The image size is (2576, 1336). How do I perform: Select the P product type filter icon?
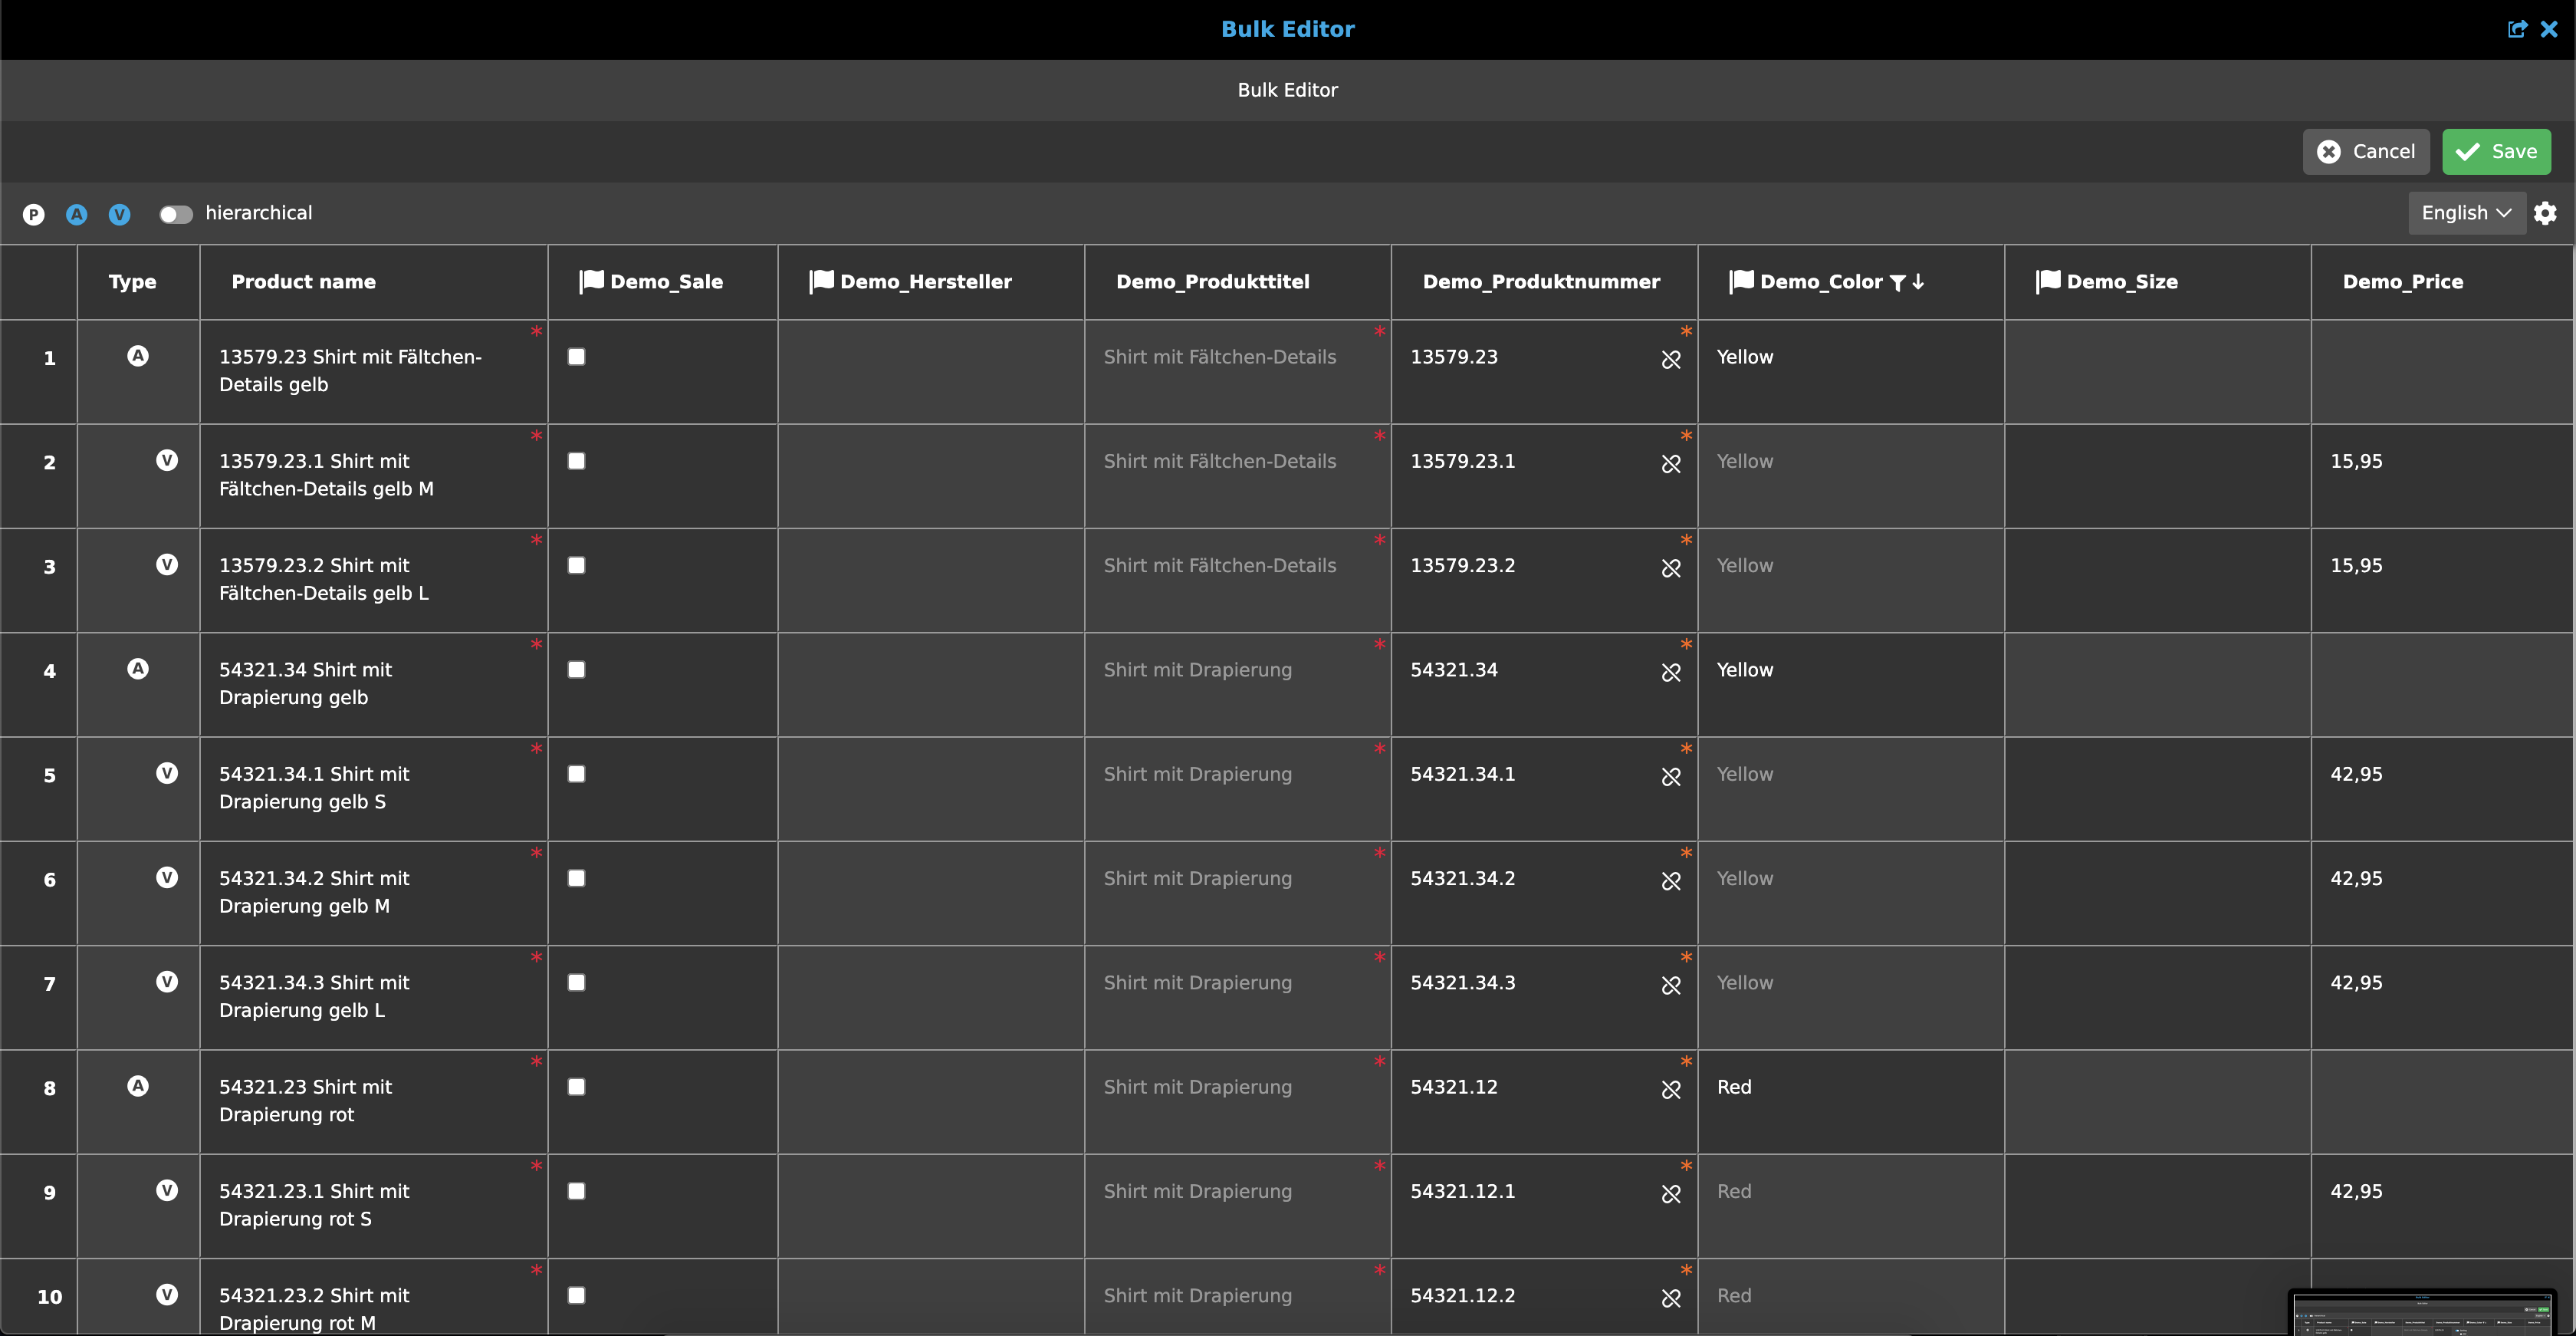click(33, 213)
